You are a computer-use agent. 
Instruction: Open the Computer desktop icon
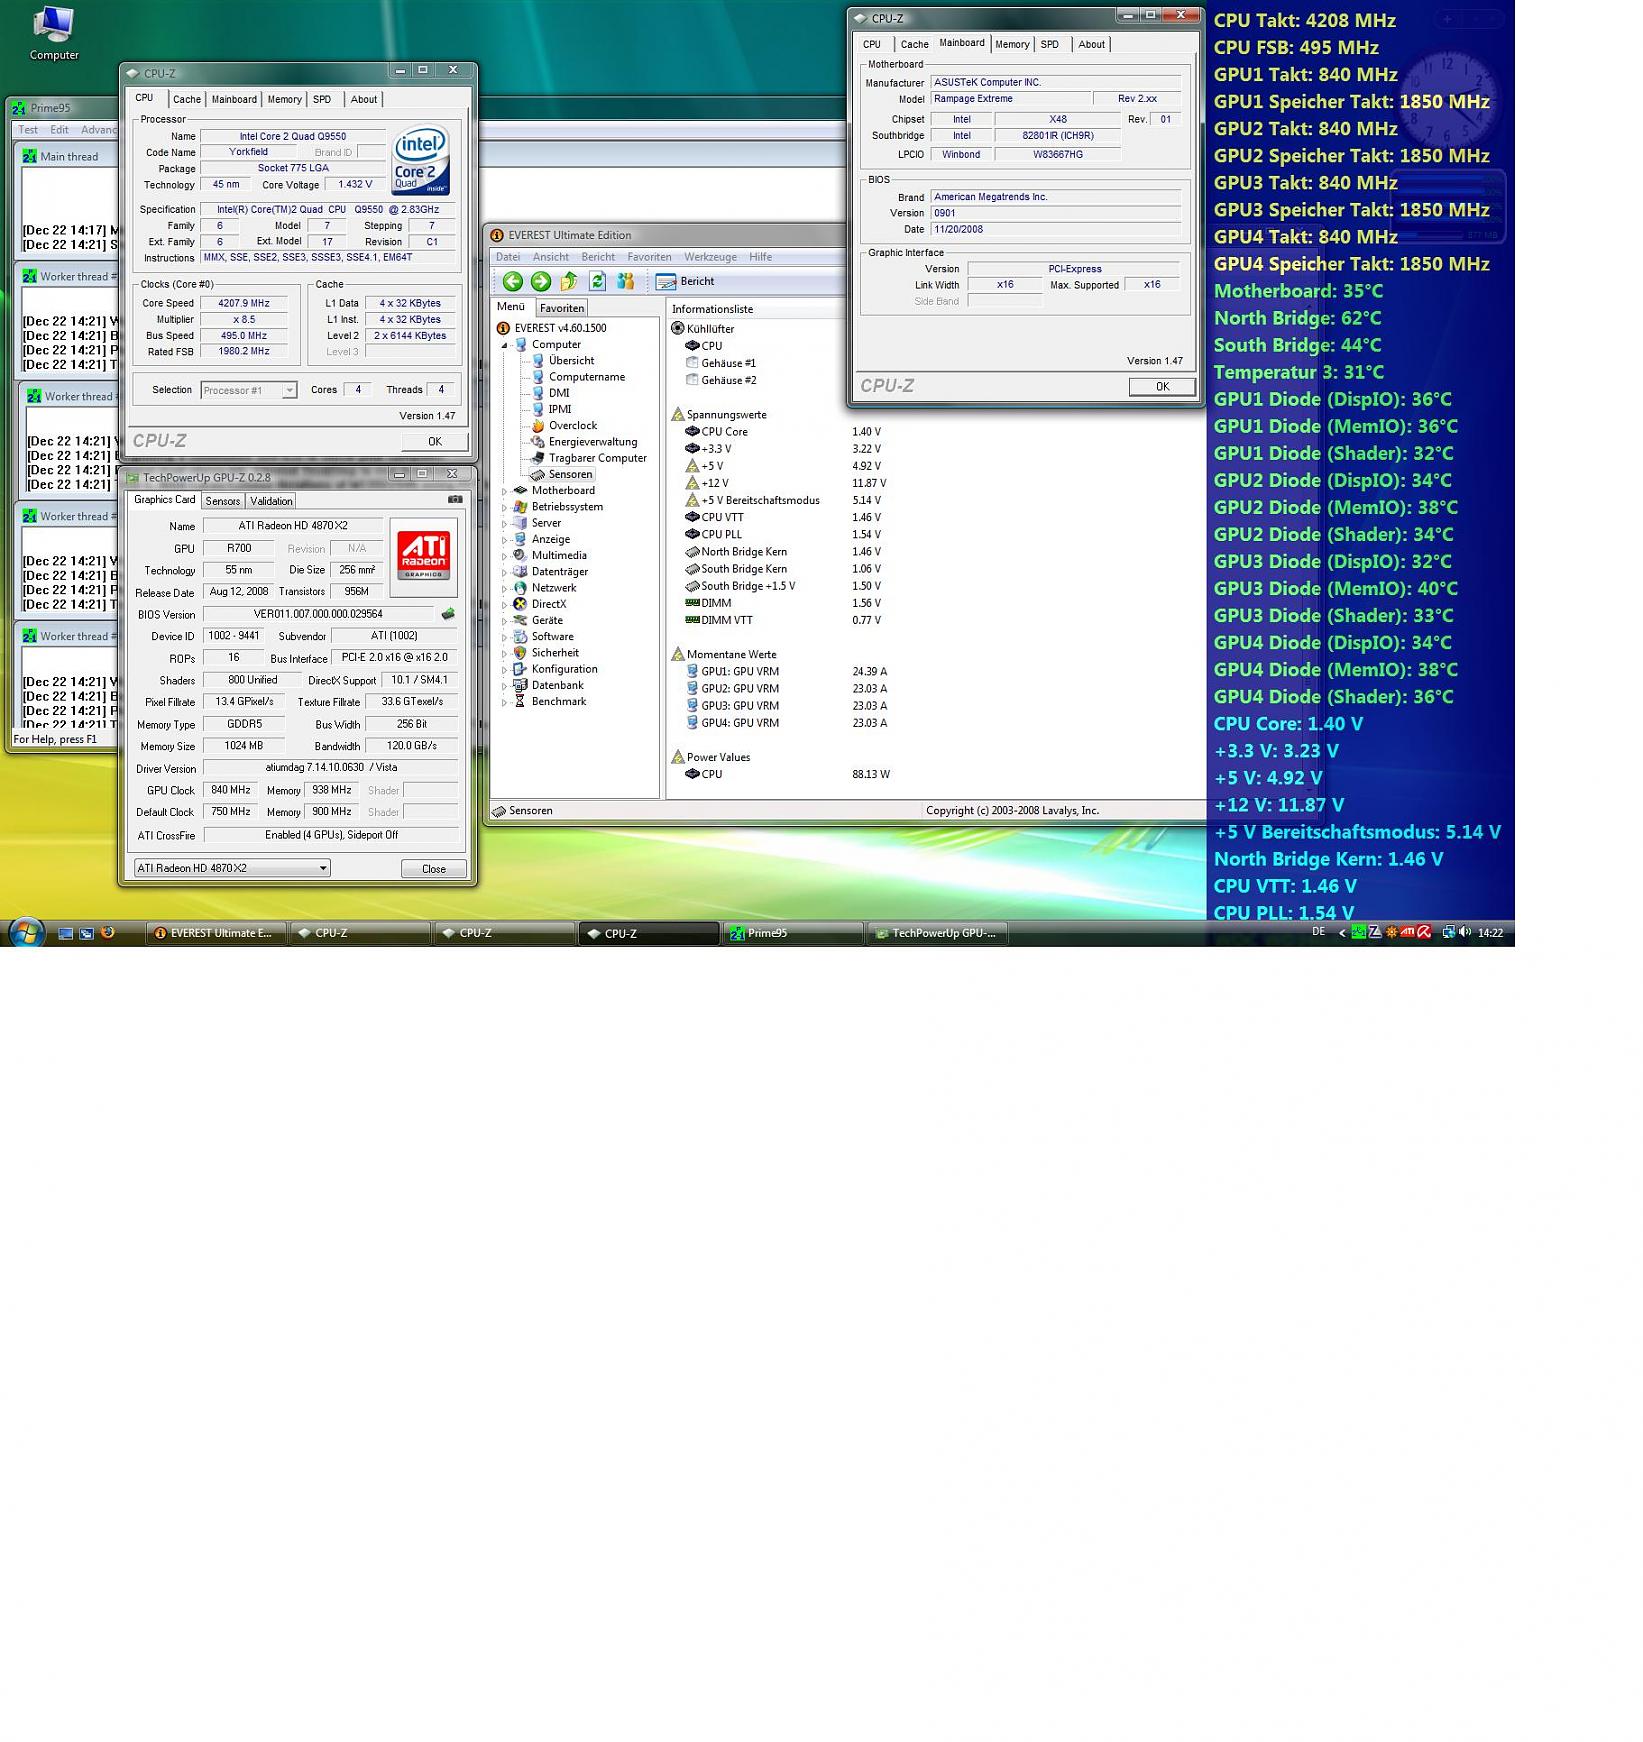point(54,33)
